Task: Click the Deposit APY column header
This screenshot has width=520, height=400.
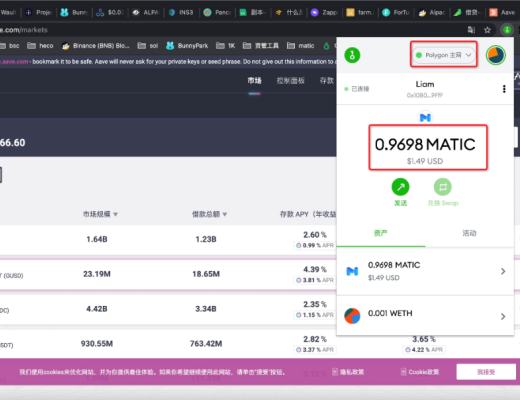Action: click(308, 214)
